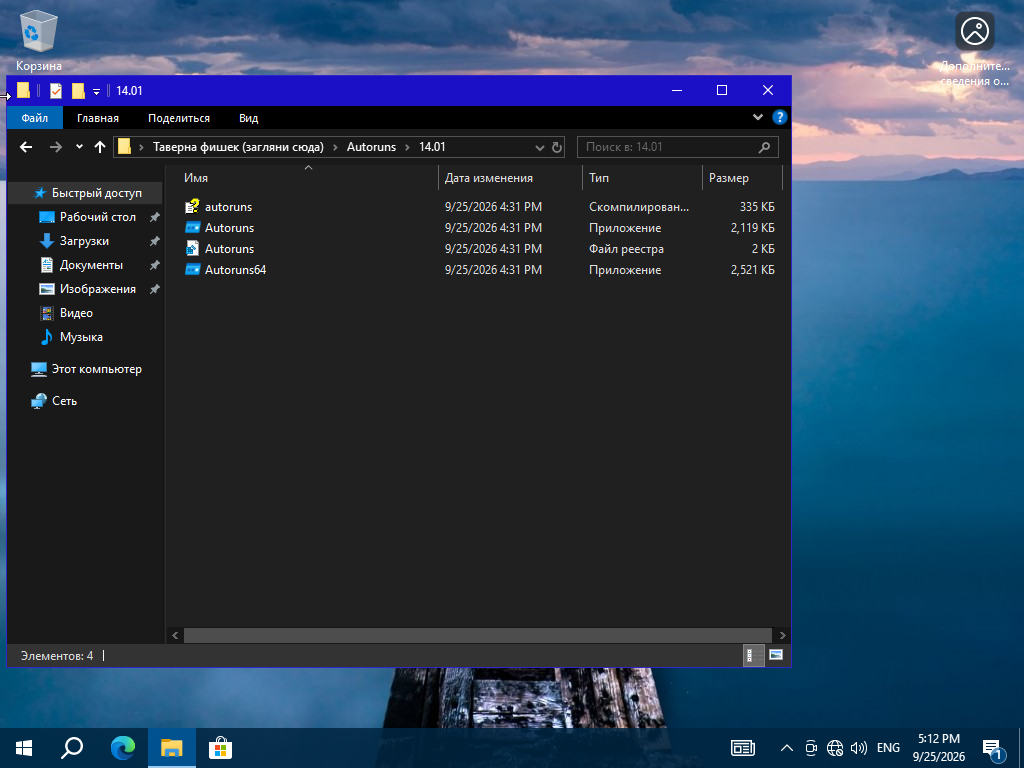
Task: Open taskbar Search
Action: (x=72, y=748)
